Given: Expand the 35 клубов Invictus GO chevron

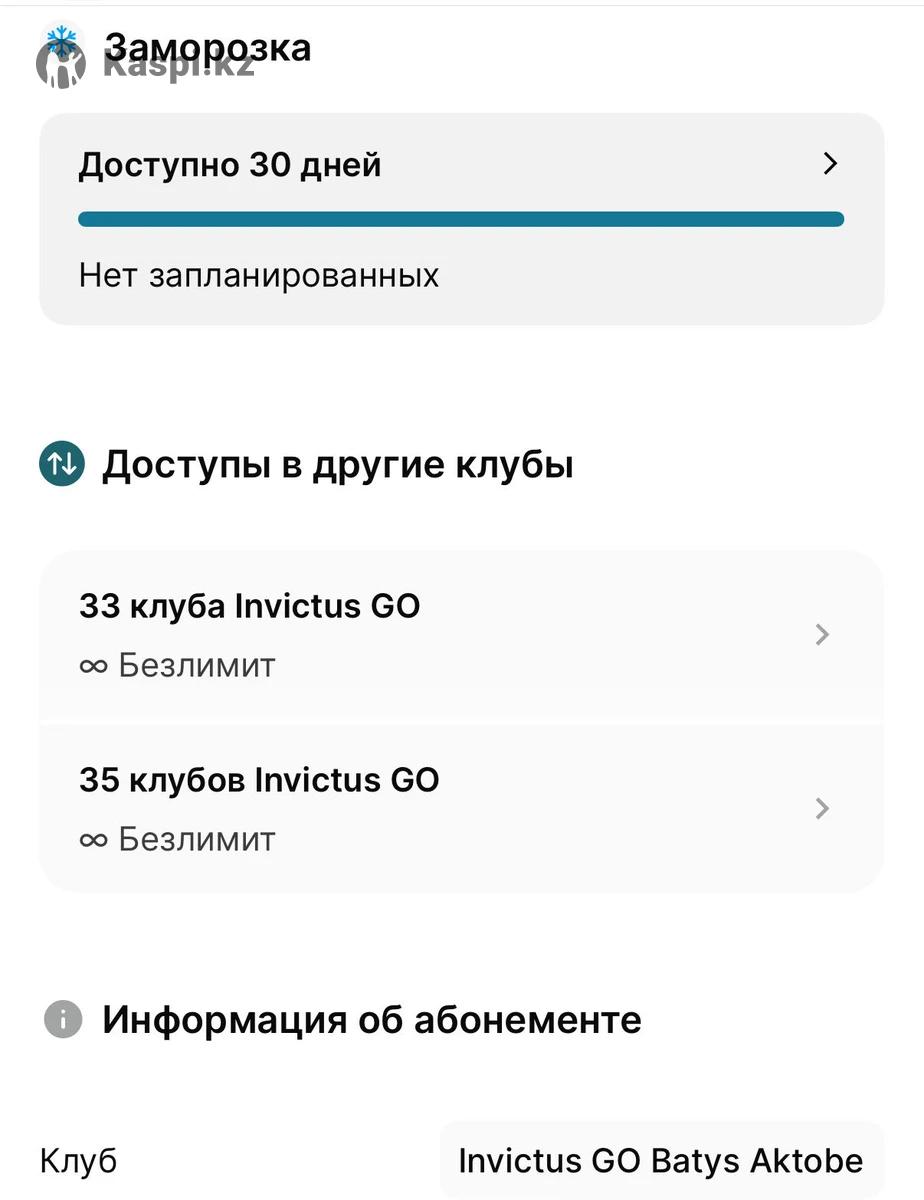Looking at the screenshot, I should pos(822,808).
